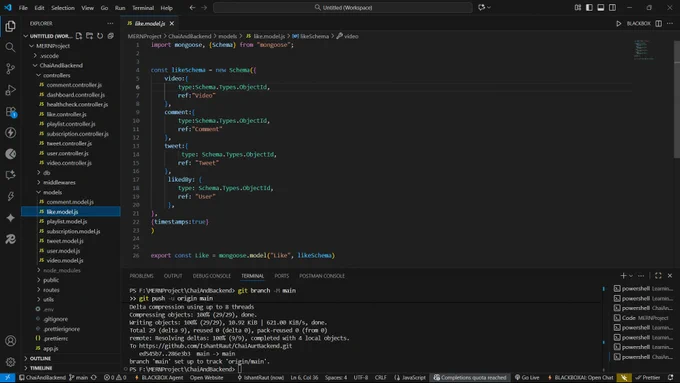Toggle the primary side bar layout icon
This screenshot has height=383, width=680.
point(589,7)
